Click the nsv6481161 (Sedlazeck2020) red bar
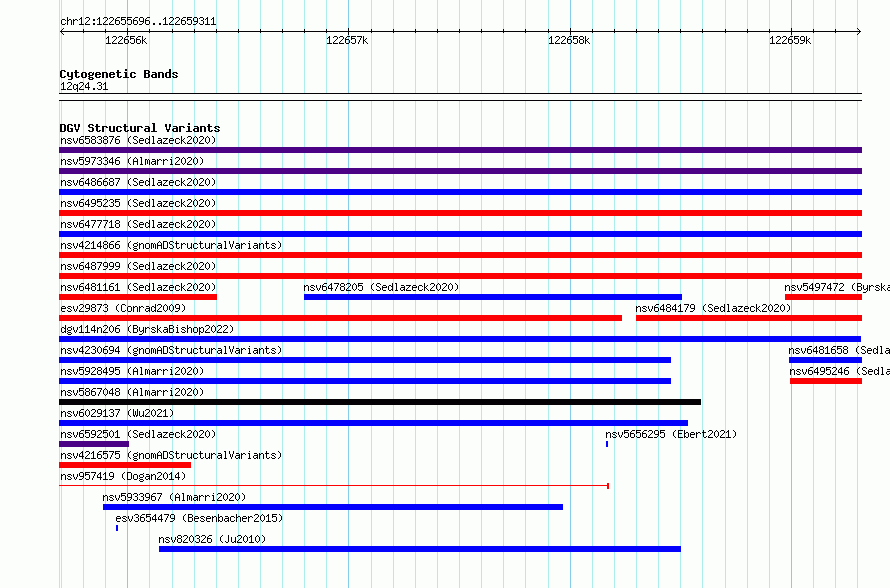 click(x=138, y=297)
